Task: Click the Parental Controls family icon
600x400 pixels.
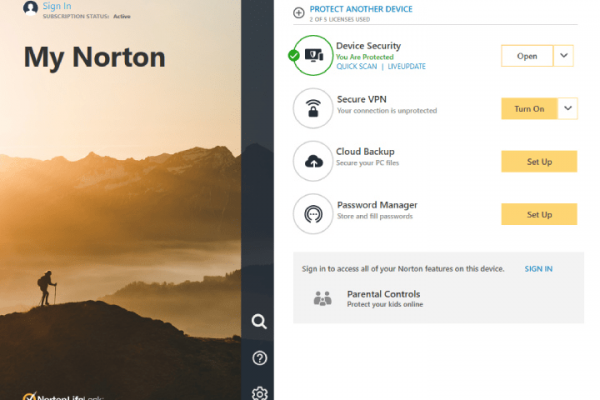Action: coord(322,298)
